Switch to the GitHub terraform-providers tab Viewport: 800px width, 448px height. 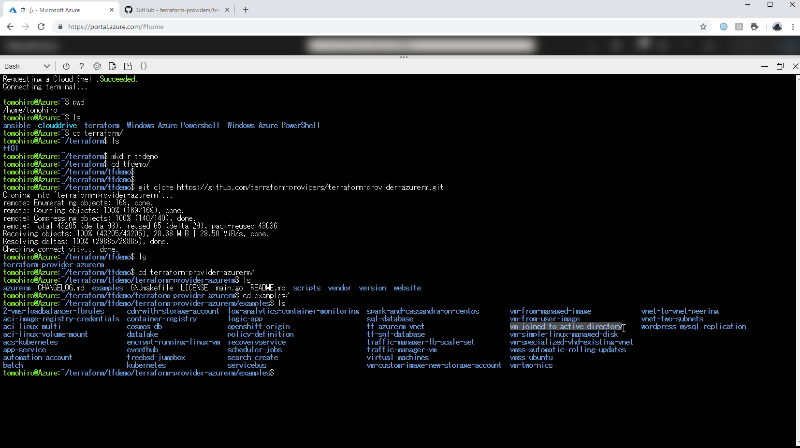click(177, 10)
